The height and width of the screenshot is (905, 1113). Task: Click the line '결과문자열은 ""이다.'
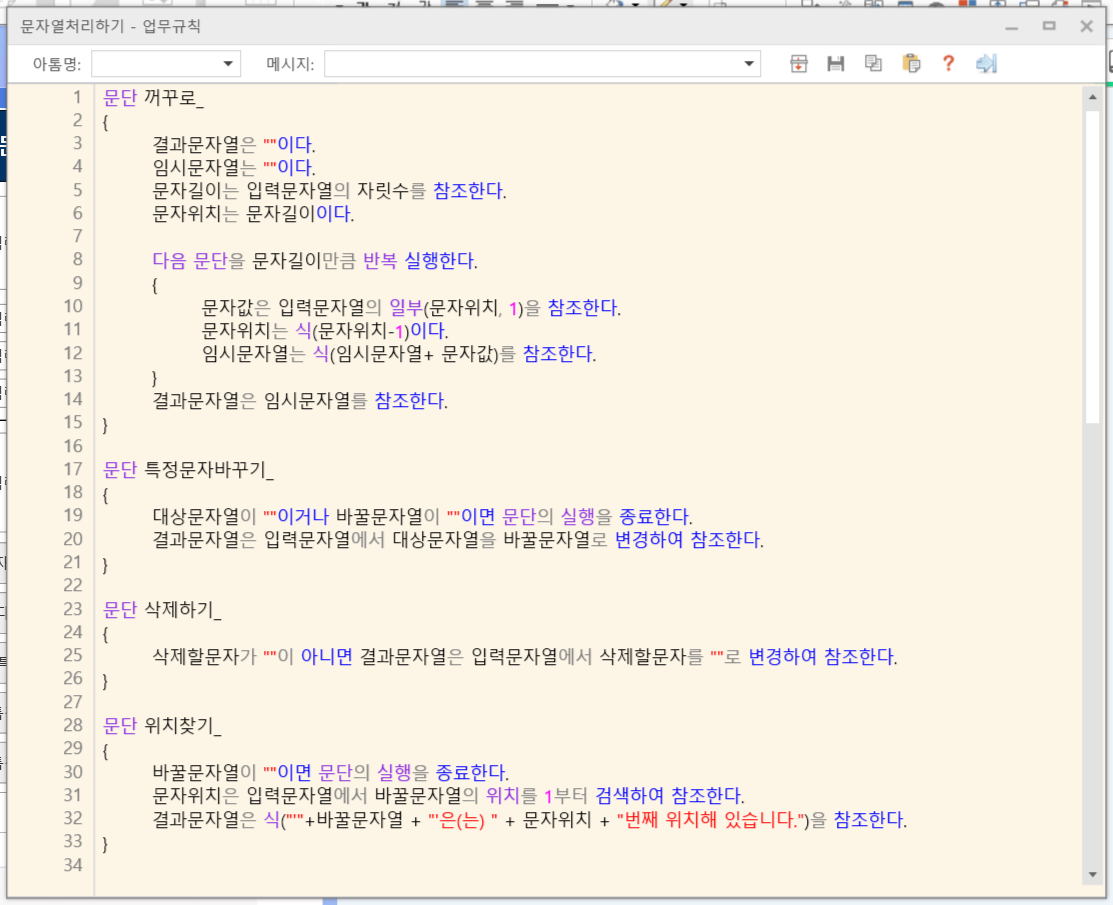[x=234, y=145]
